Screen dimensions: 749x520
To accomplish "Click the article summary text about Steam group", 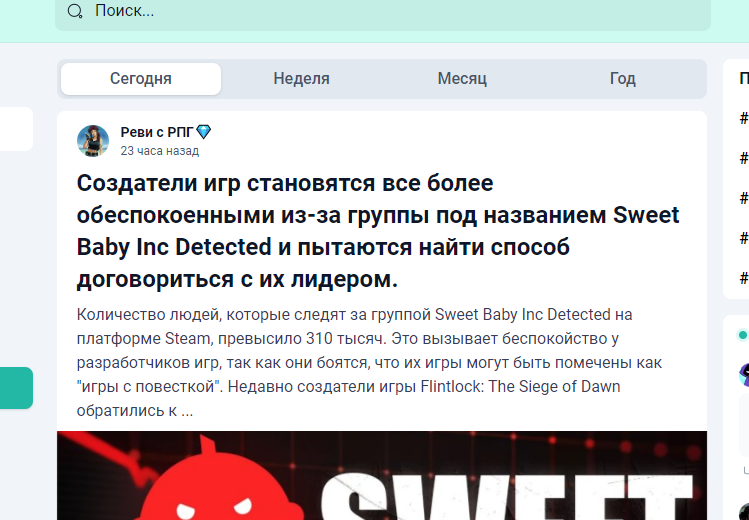I will pyautogui.click(x=369, y=362).
